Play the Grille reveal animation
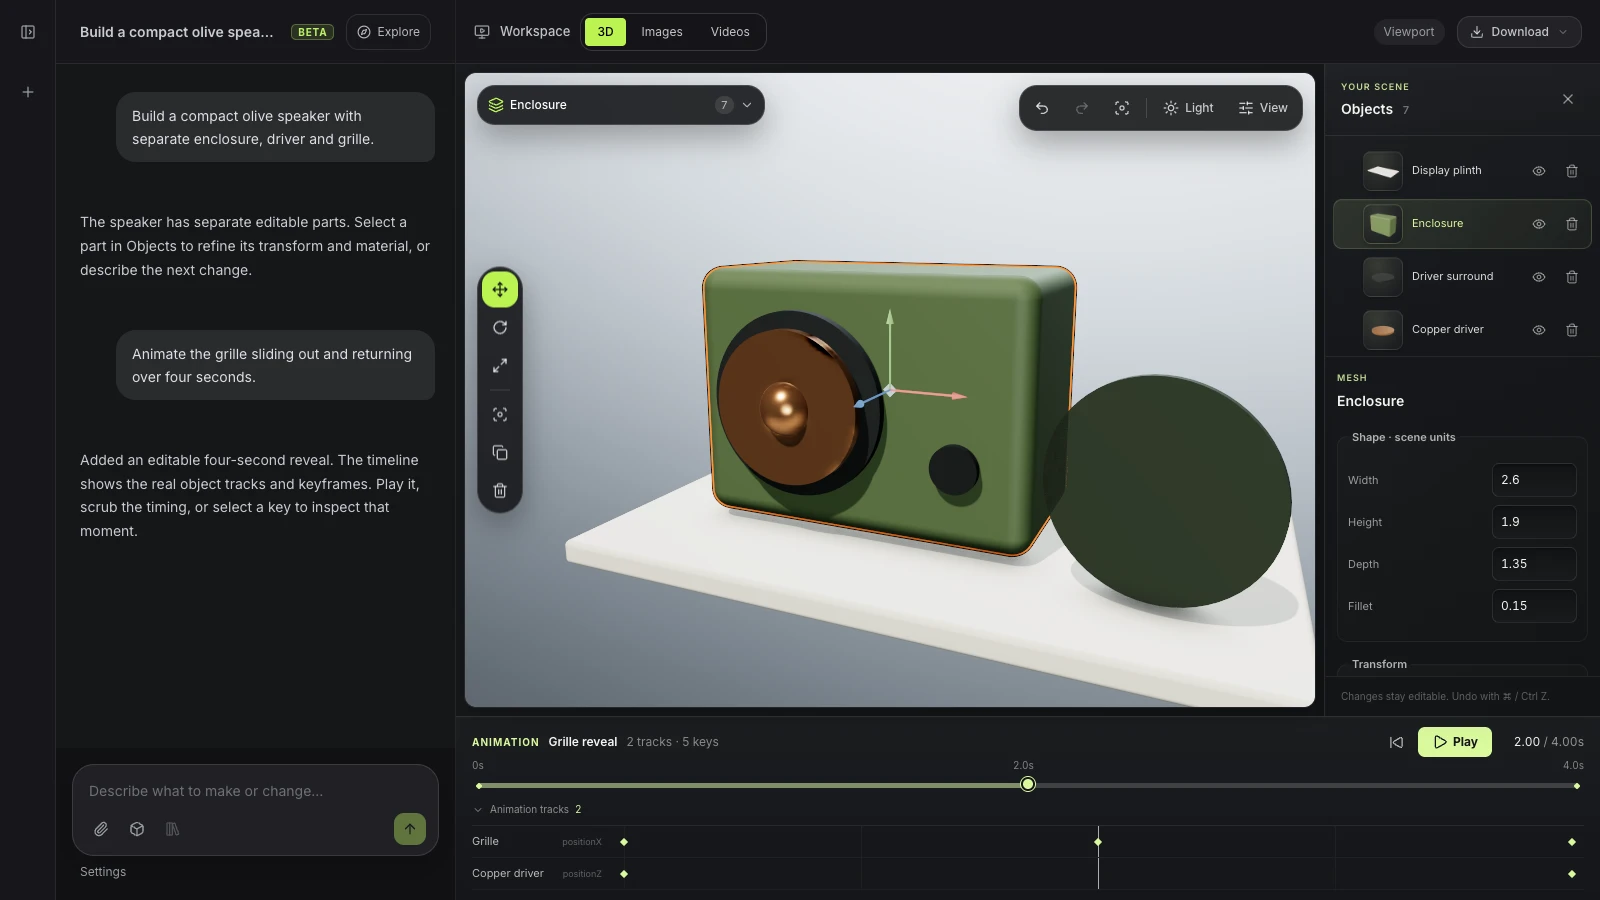 [x=1455, y=742]
